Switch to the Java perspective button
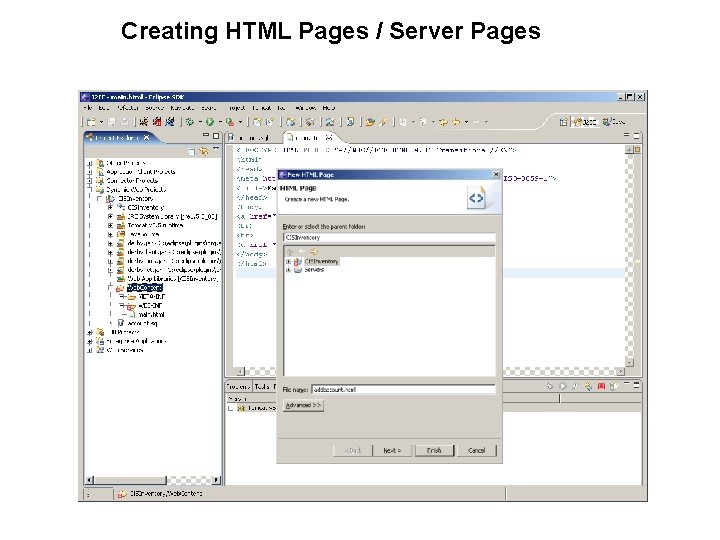720x540 pixels. (x=613, y=122)
